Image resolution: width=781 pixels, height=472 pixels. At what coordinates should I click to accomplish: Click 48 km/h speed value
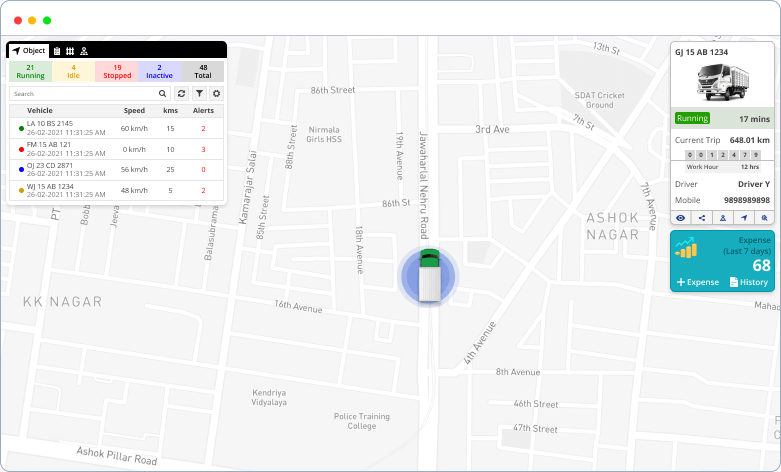pos(134,191)
